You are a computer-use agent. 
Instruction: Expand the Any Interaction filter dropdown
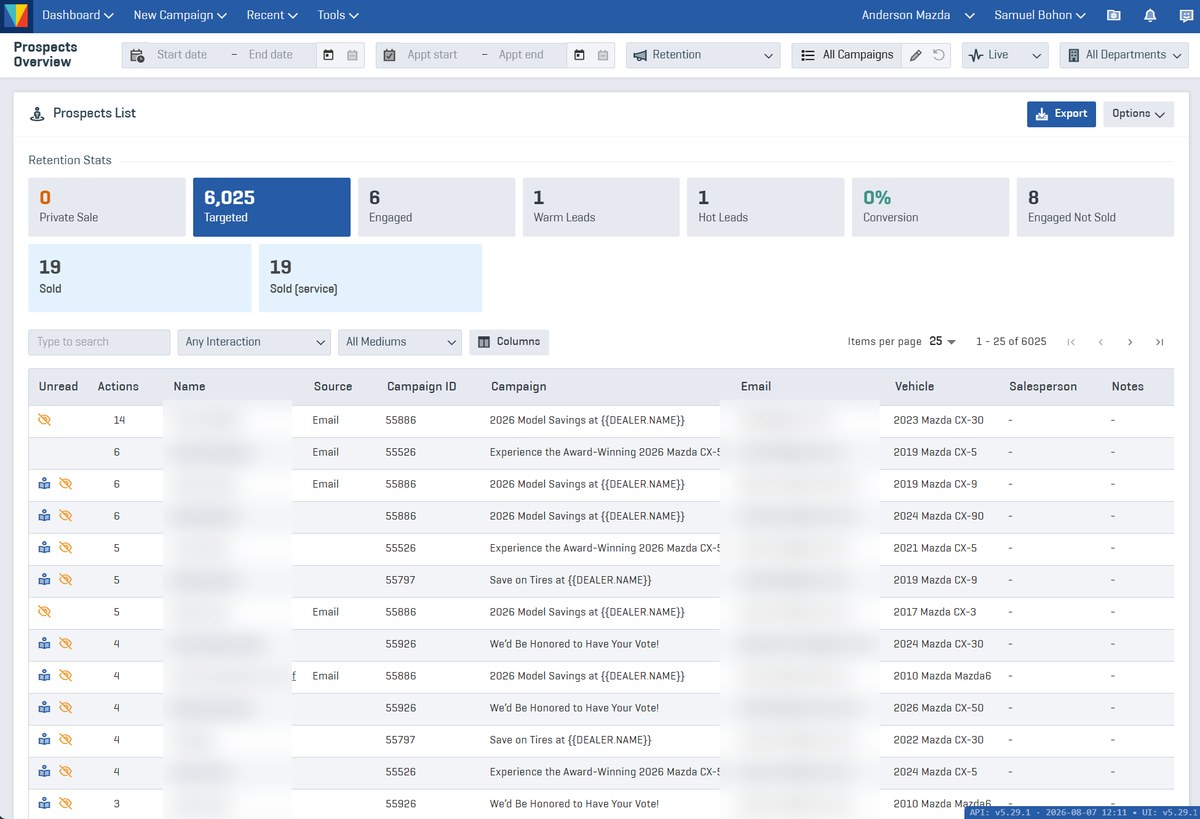pyautogui.click(x=254, y=342)
